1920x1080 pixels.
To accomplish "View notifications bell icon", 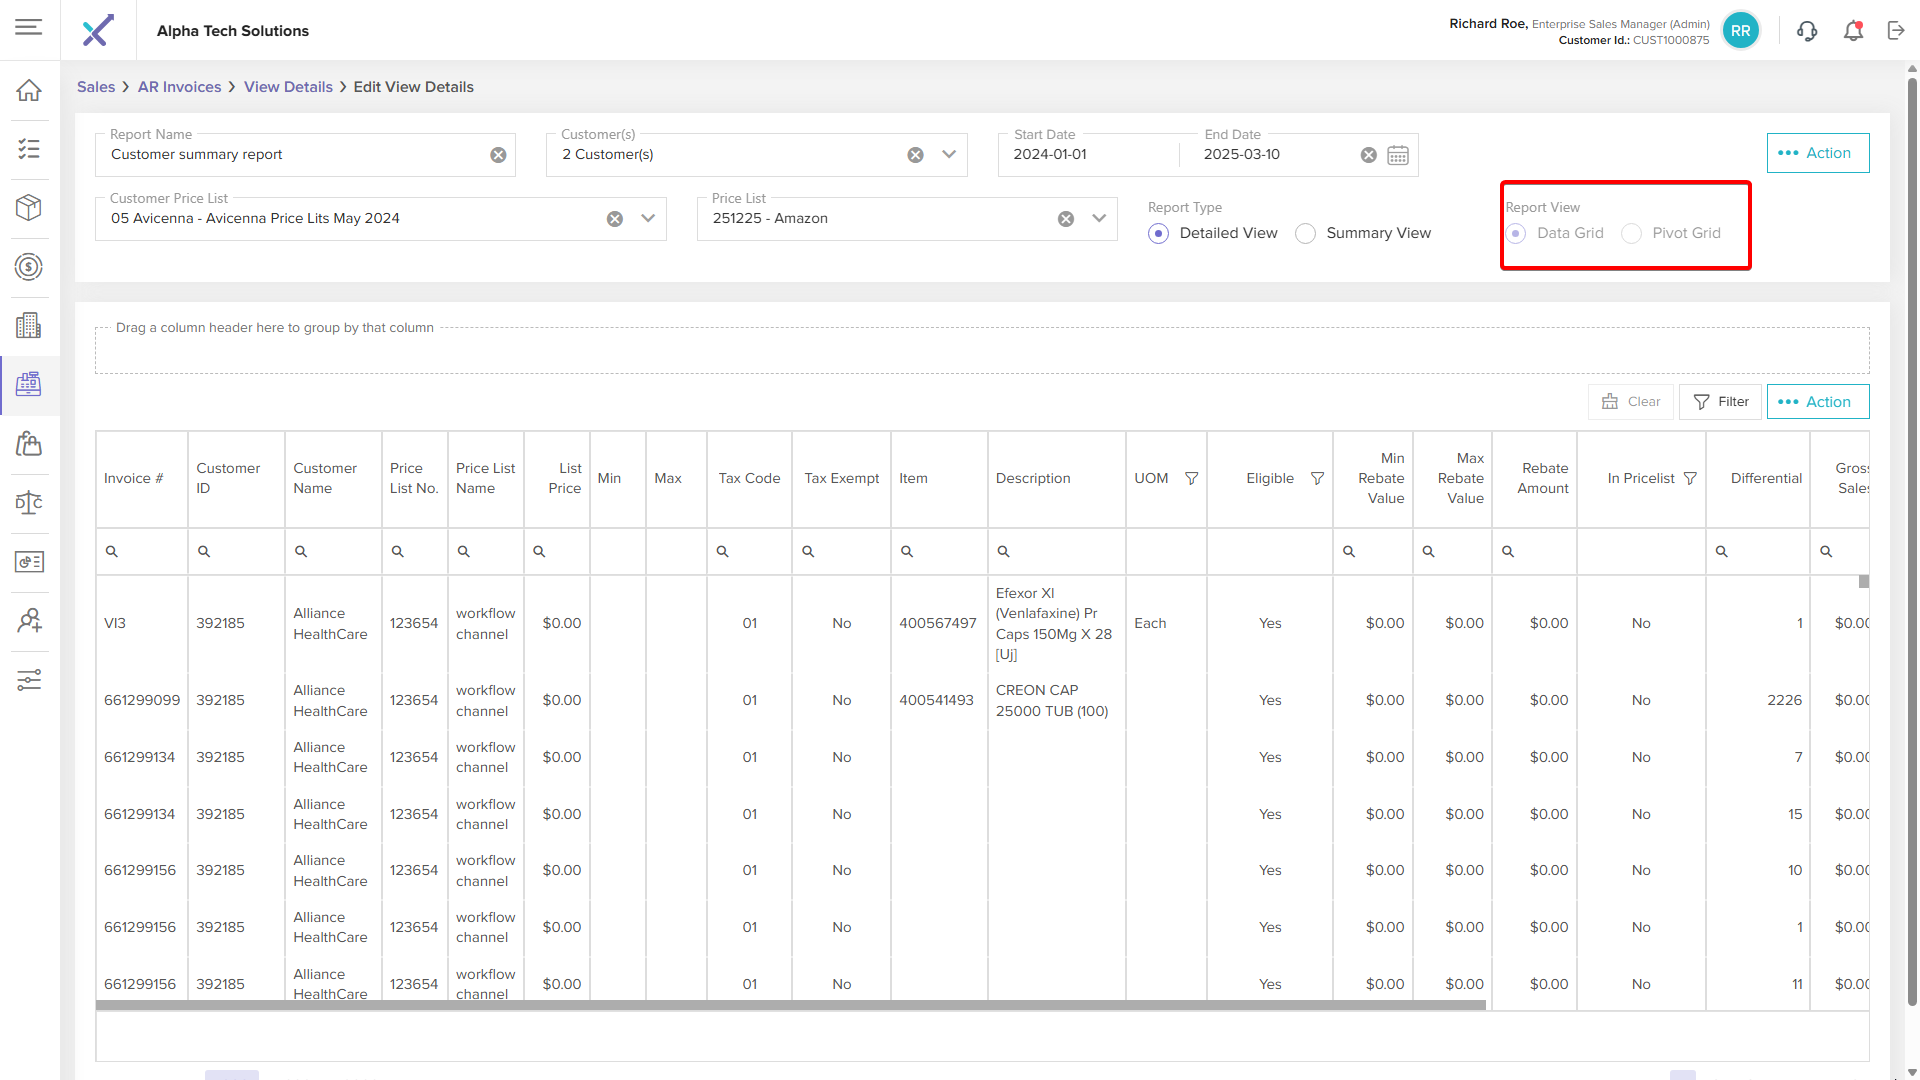I will pyautogui.click(x=1853, y=31).
